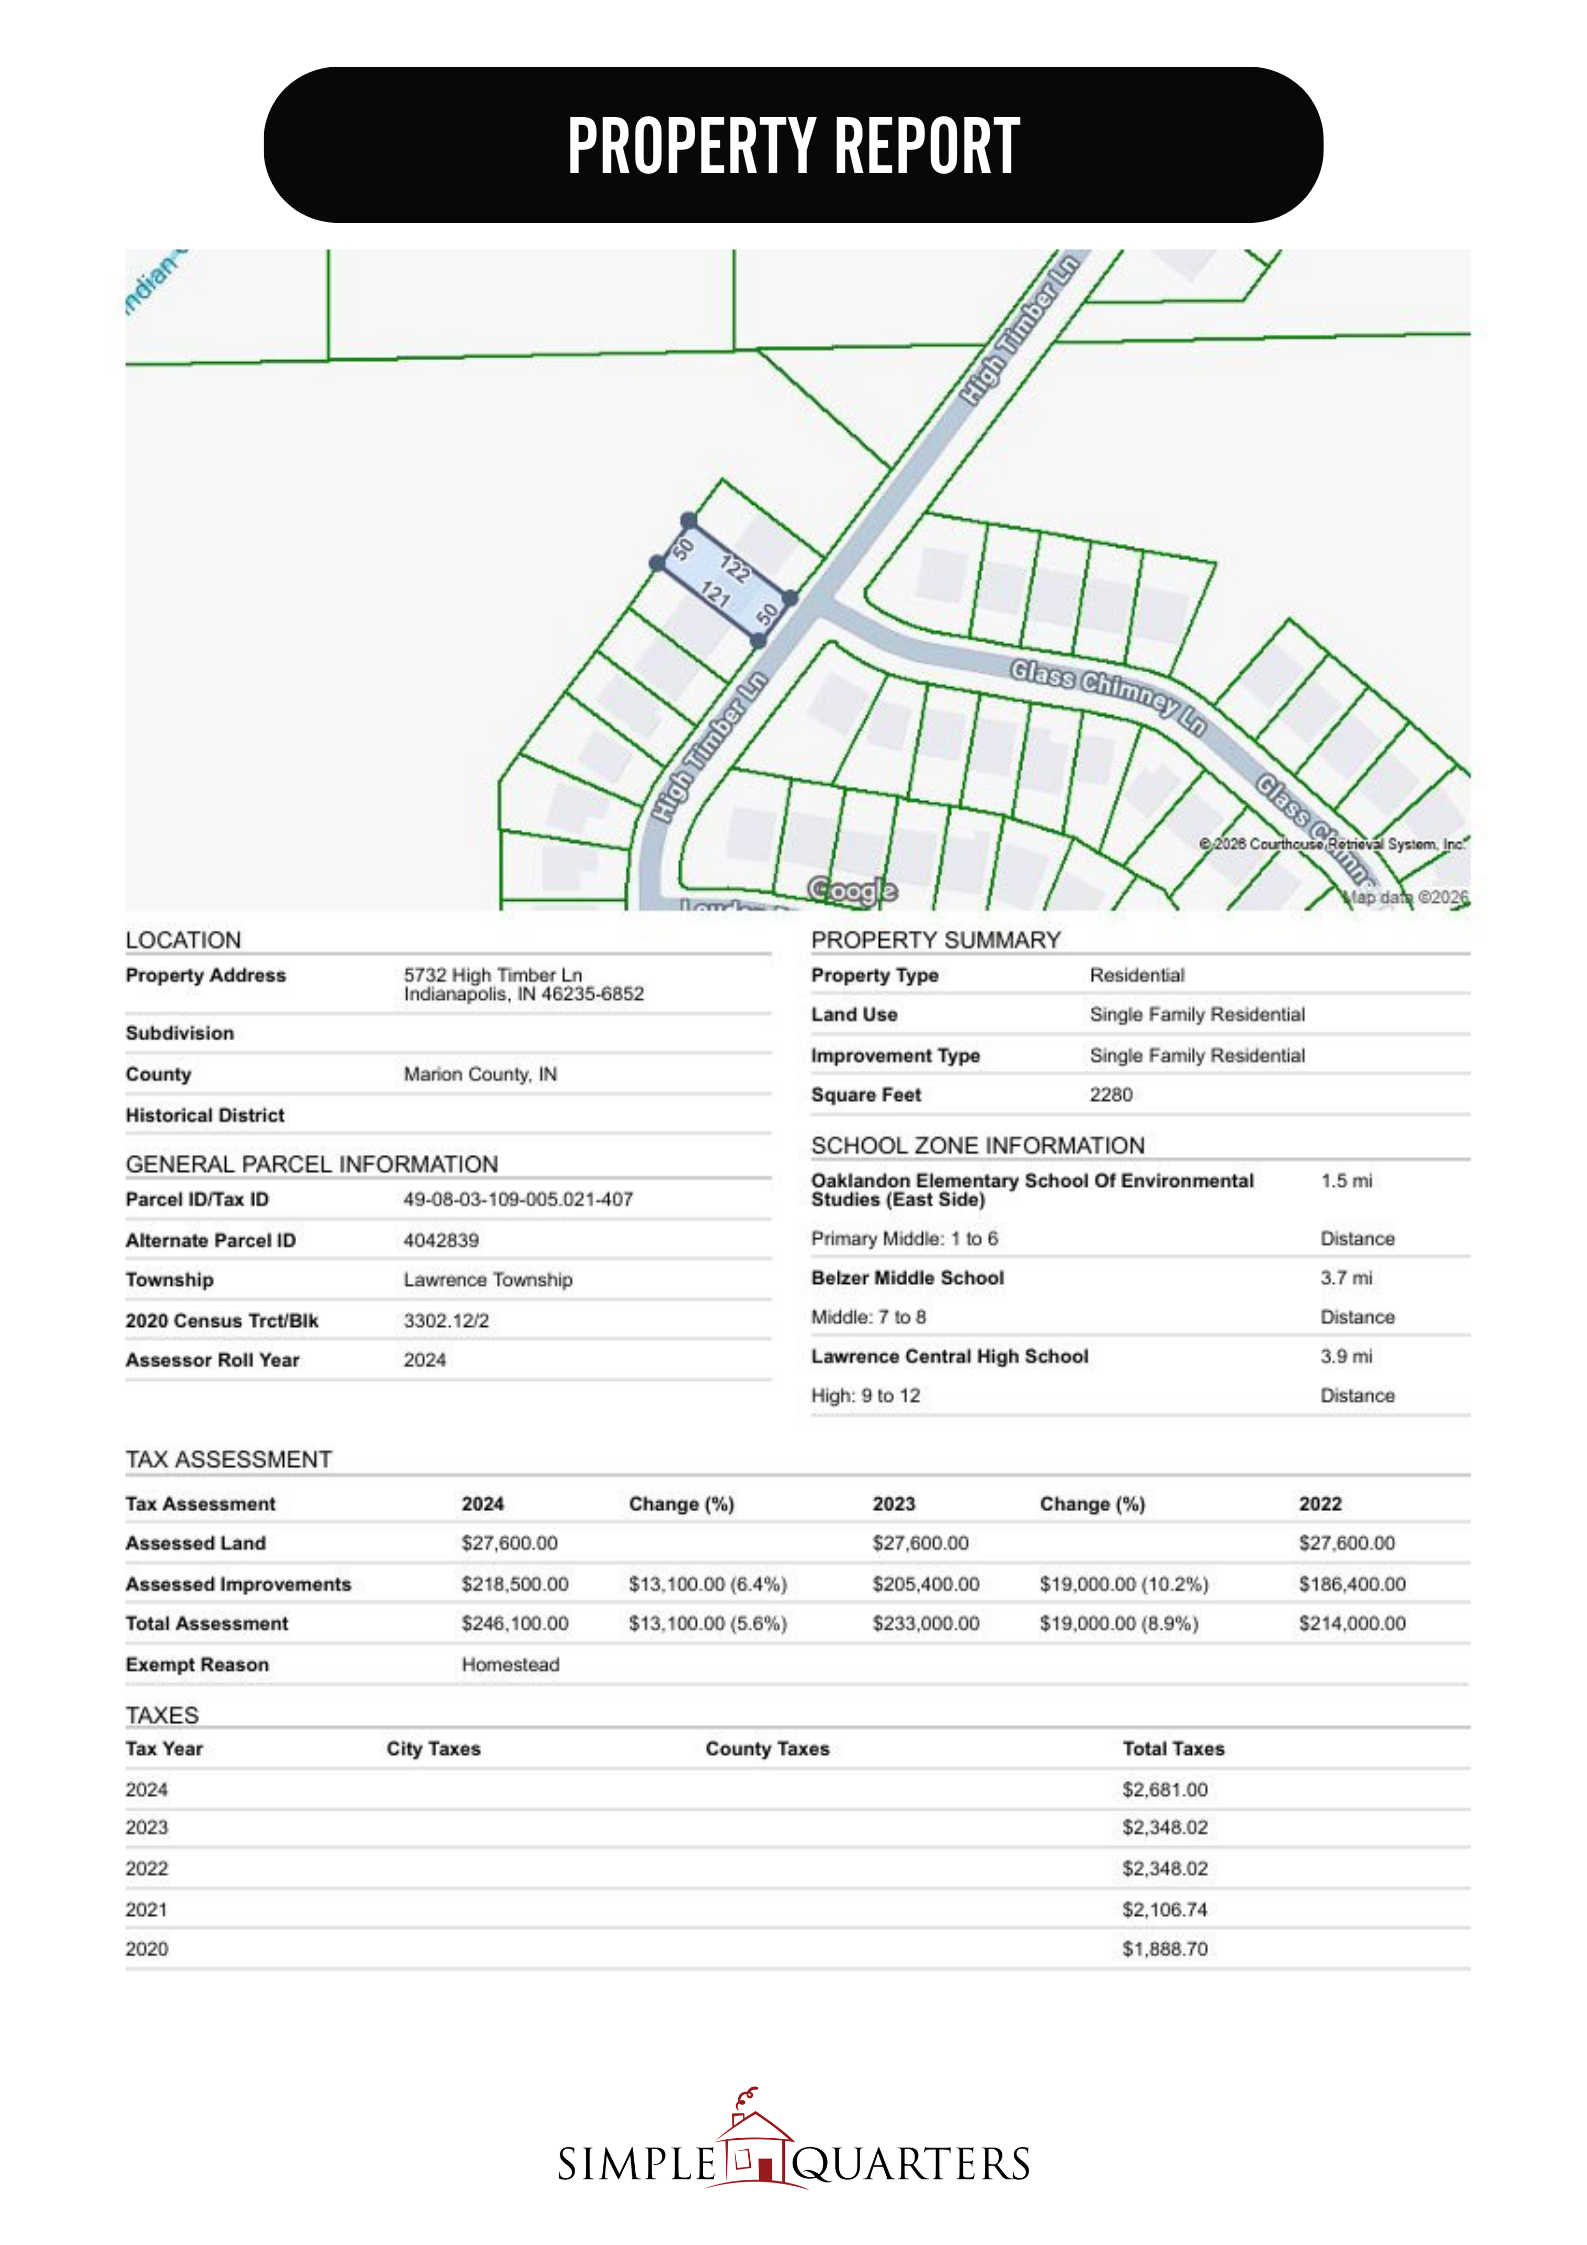Click the Assessor Roll Year 2024 value

(x=425, y=1360)
